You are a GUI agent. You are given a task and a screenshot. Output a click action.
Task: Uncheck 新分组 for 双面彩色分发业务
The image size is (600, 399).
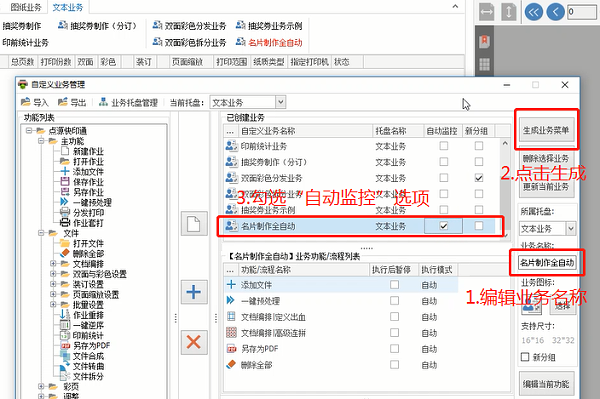click(x=479, y=178)
